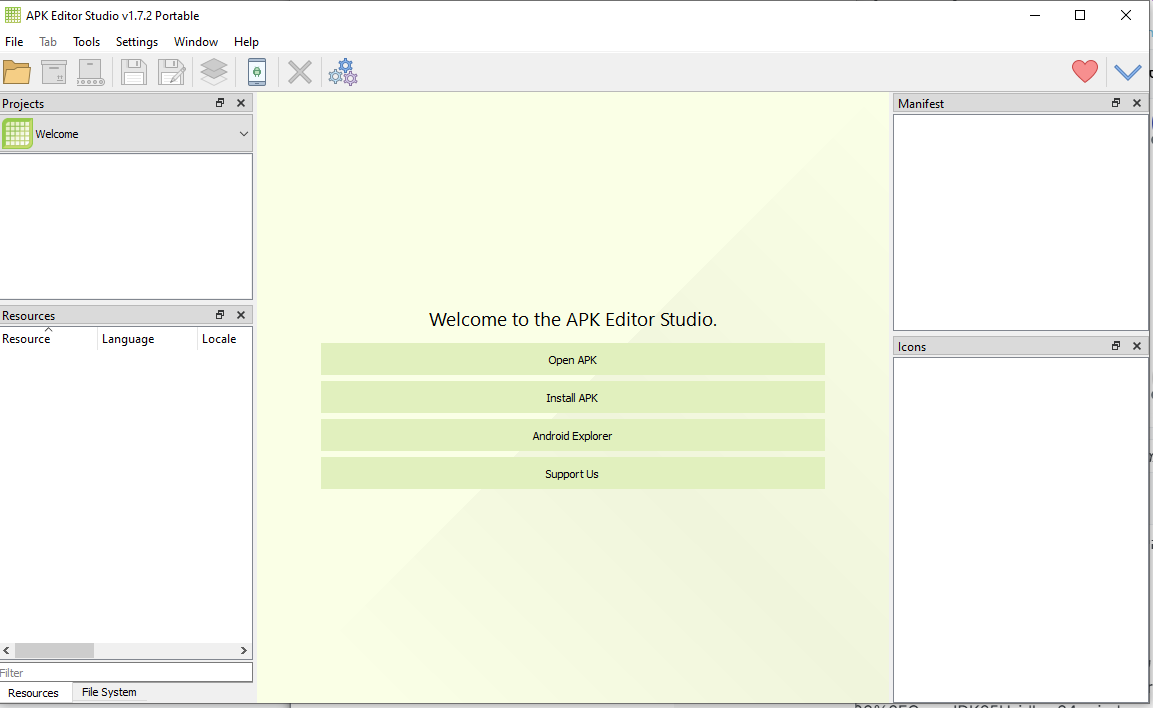Open the Tools menu

(87, 42)
